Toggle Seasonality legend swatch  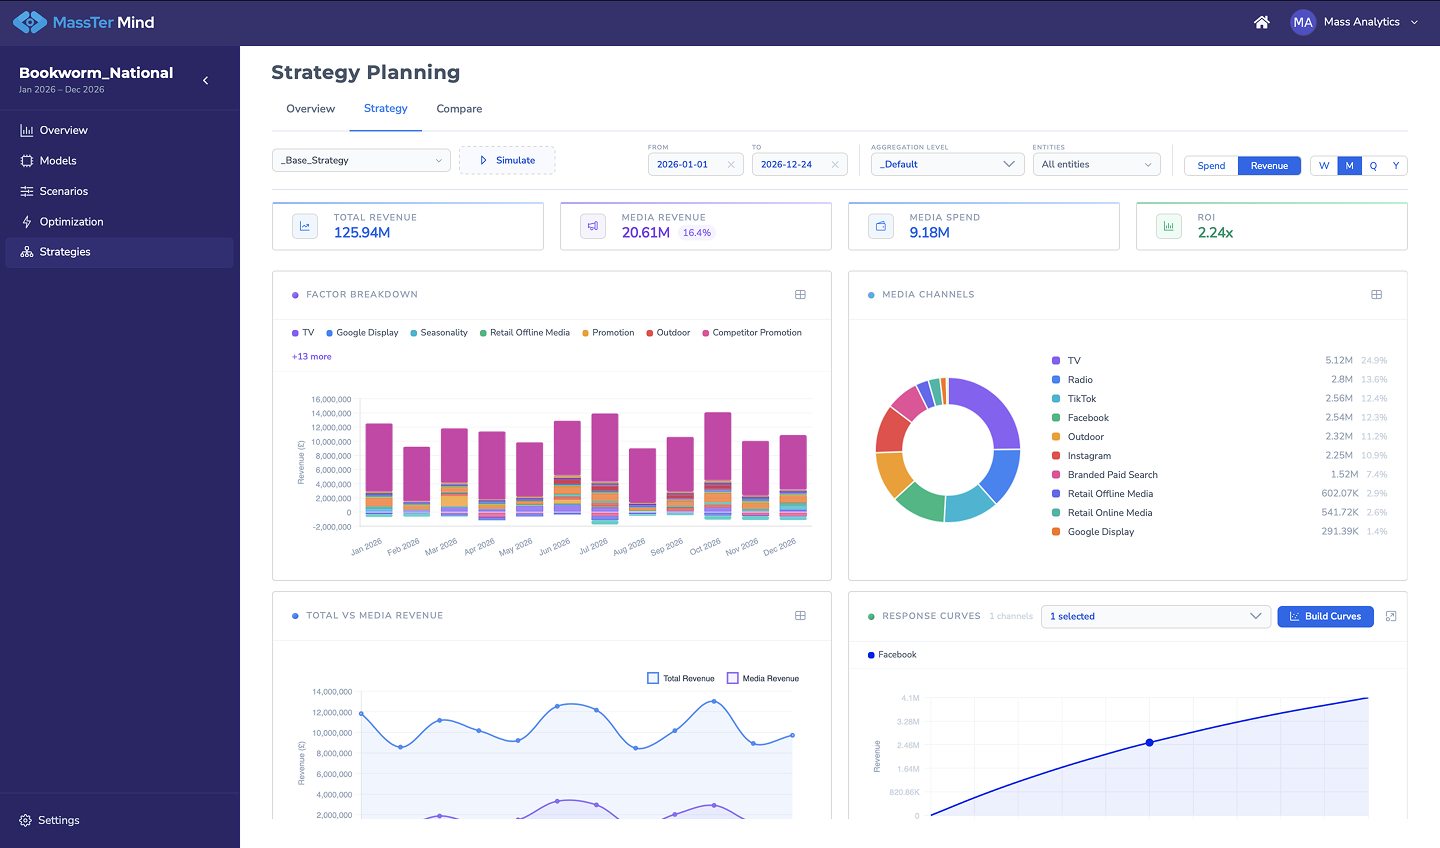(414, 333)
